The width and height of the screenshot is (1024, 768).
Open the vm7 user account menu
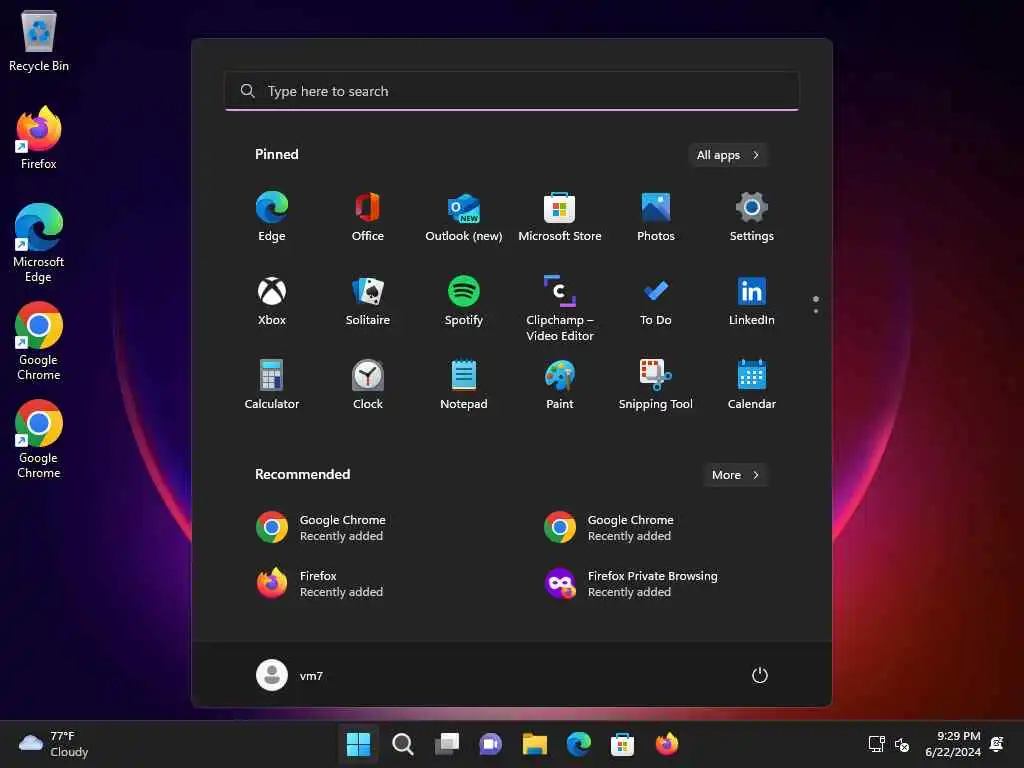(289, 675)
